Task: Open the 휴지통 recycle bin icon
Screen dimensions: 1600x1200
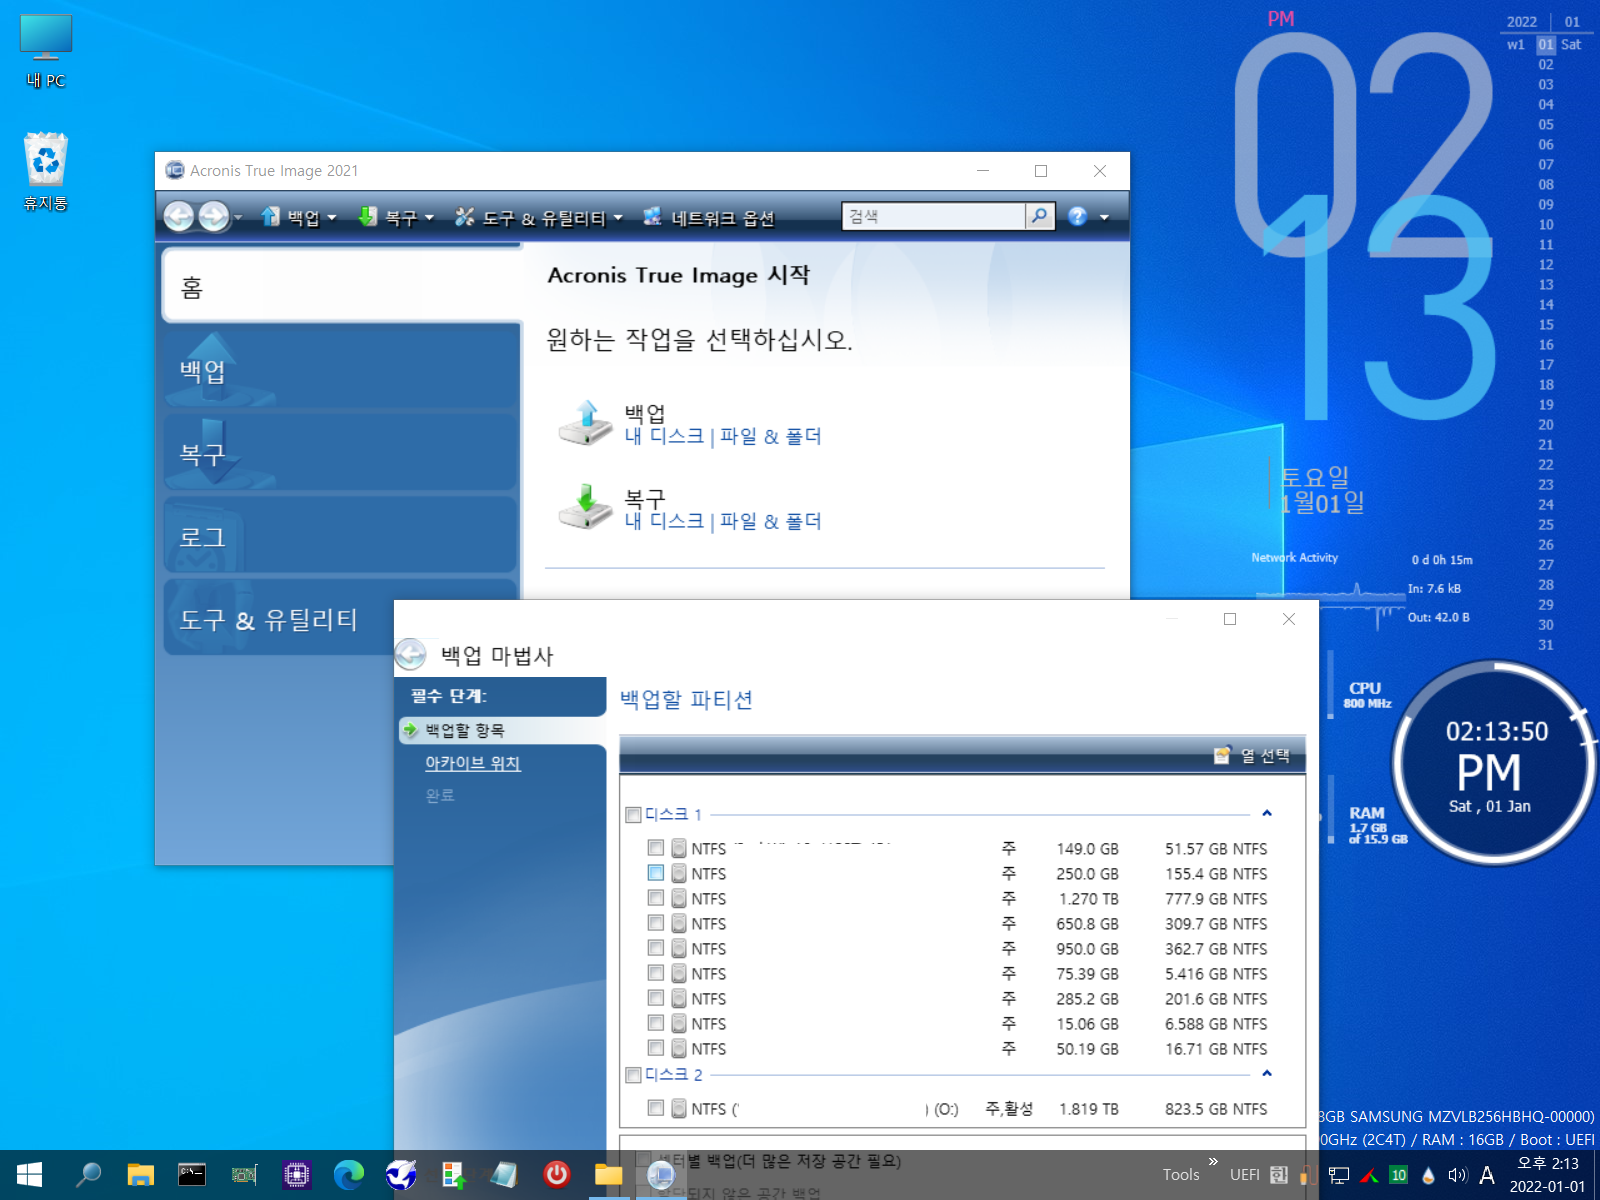Action: tap(46, 171)
